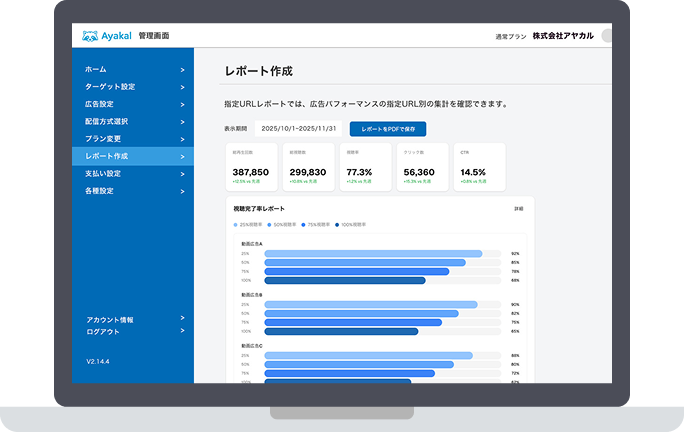684x432 pixels.
Task: Click the 100% view rate legend dot
Action: [x=337, y=225]
